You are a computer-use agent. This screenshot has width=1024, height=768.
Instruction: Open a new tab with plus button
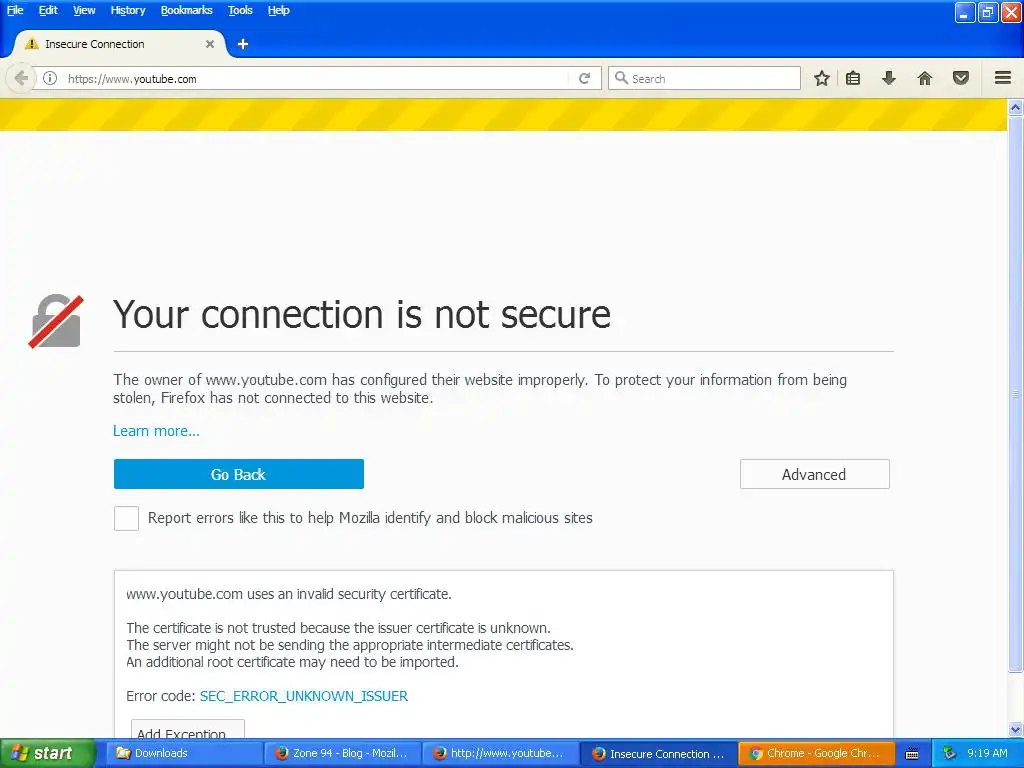[243, 44]
